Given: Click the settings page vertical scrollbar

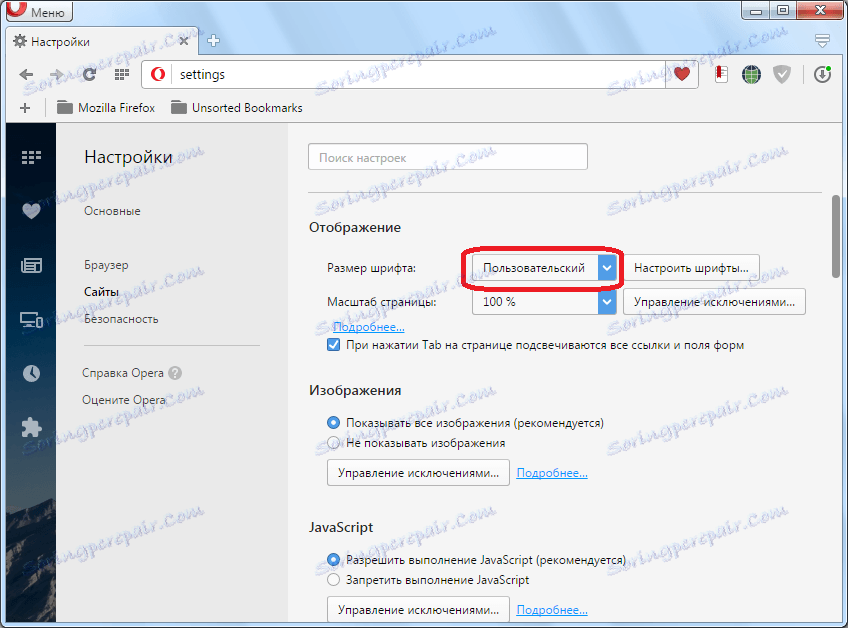Looking at the screenshot, I should click(836, 237).
